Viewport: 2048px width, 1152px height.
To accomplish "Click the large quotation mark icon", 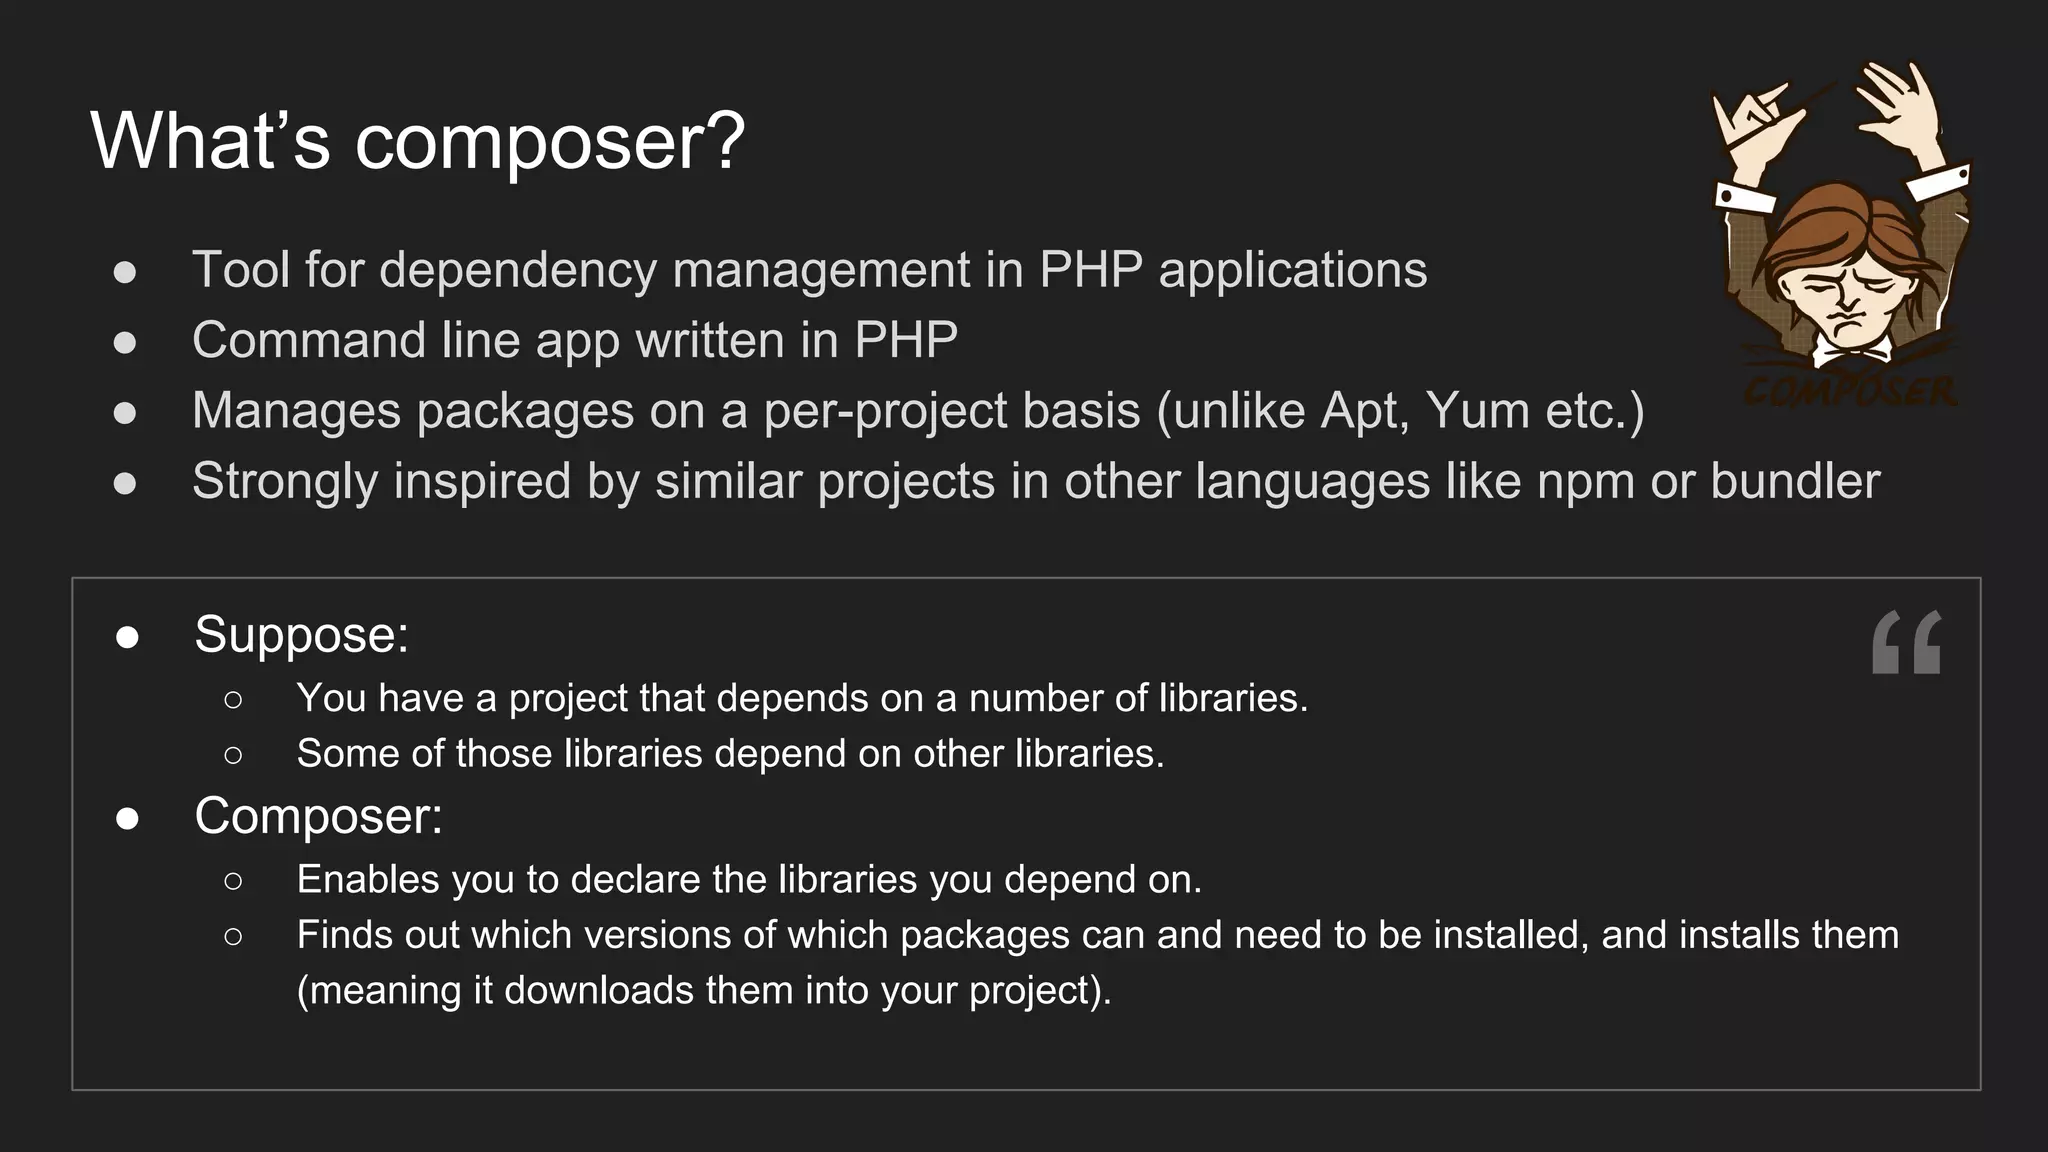I will [x=1906, y=642].
